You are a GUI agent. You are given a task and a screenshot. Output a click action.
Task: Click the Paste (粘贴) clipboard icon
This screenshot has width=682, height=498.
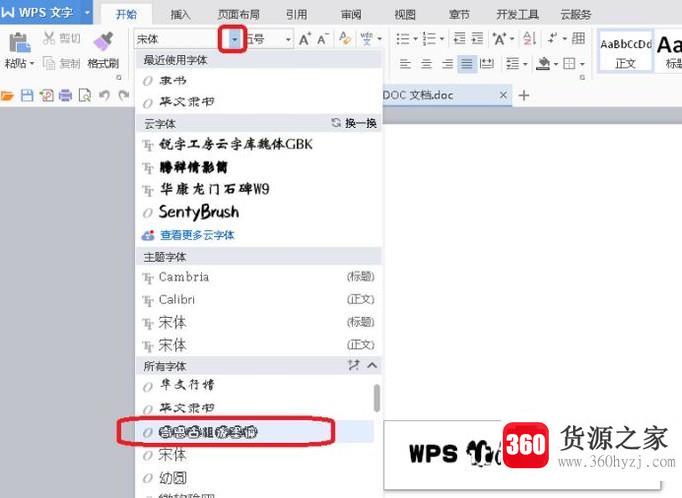(19, 43)
